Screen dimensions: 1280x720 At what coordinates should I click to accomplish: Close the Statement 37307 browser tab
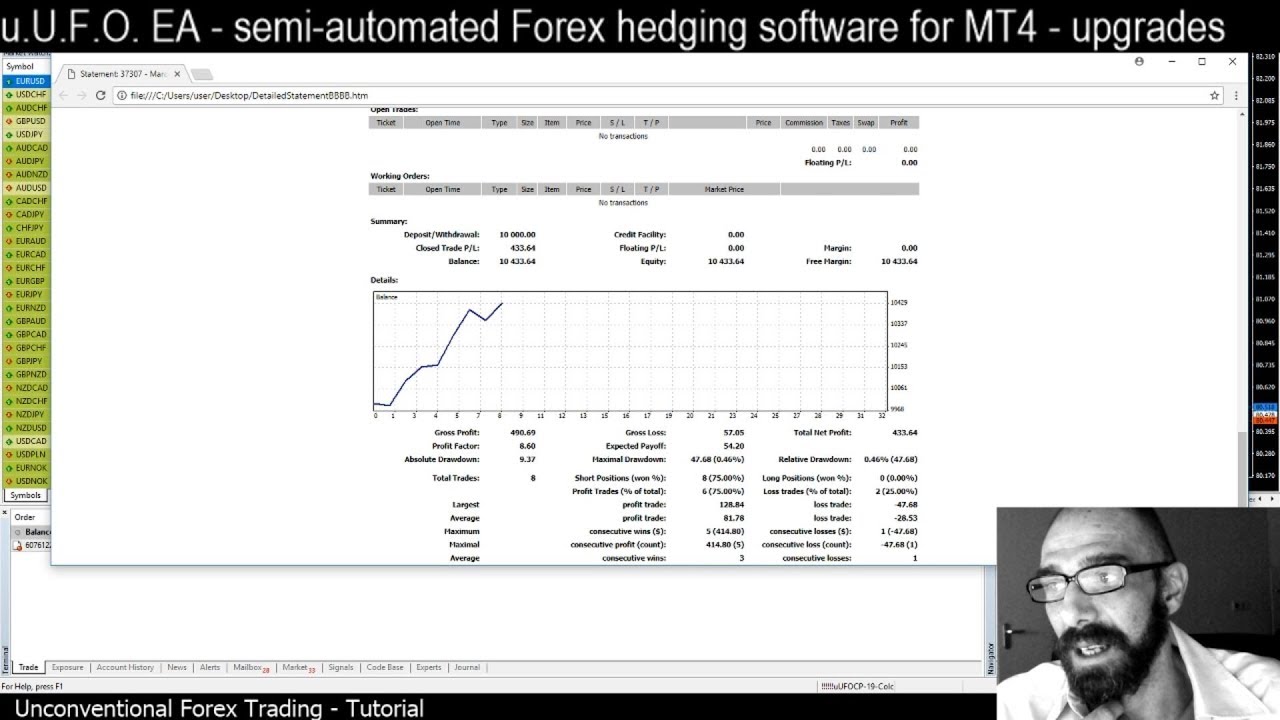(177, 74)
